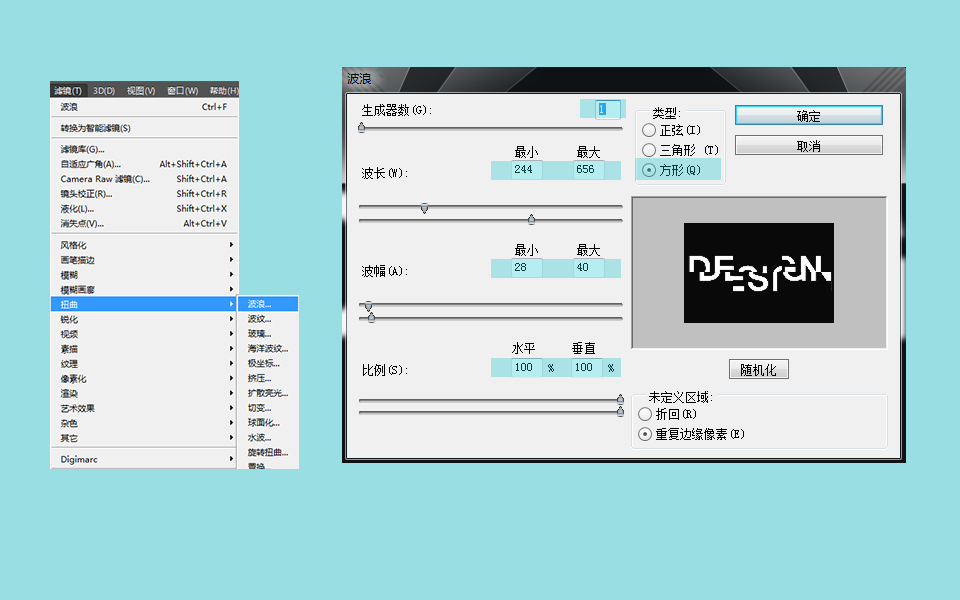Image resolution: width=960 pixels, height=600 pixels.
Task: Click the minimum wavelength slider handle
Action: coord(424,208)
